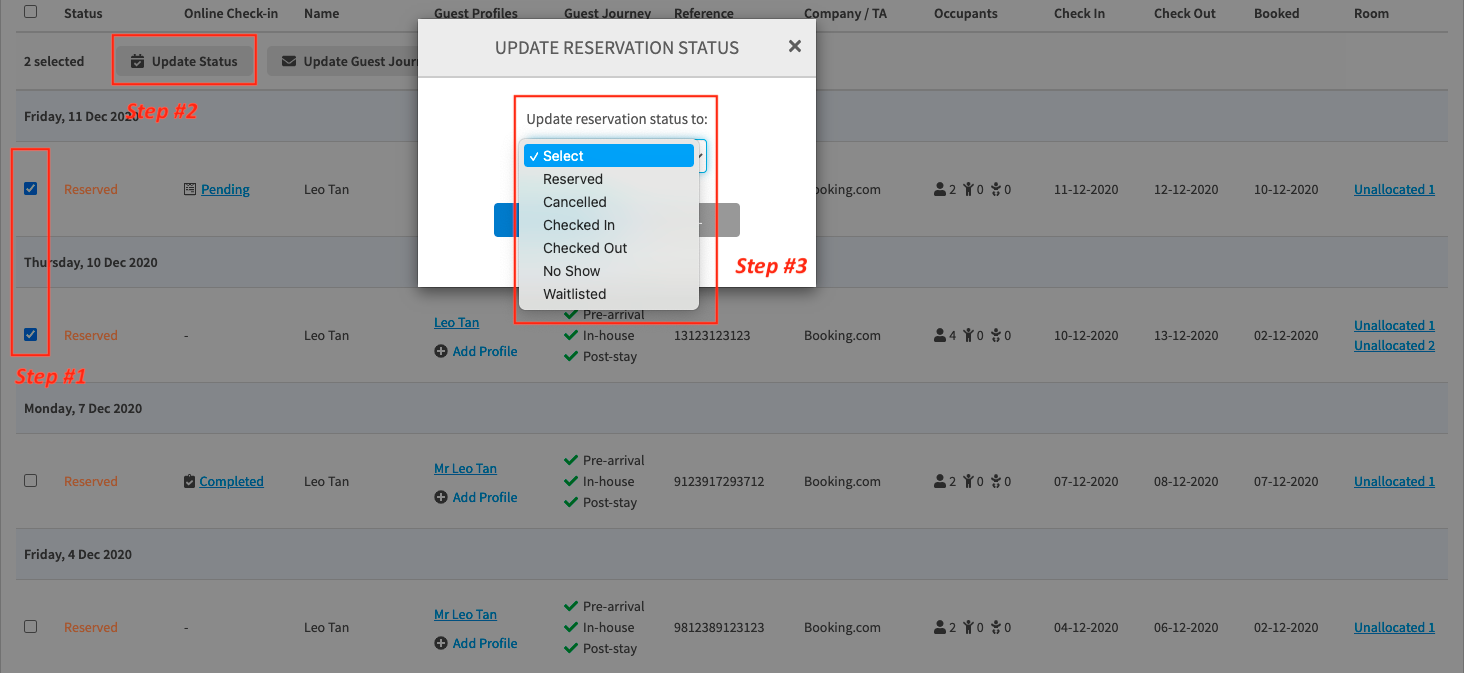The image size is (1464, 673).
Task: Choose 'Checked In' from status list
Action: [578, 225]
